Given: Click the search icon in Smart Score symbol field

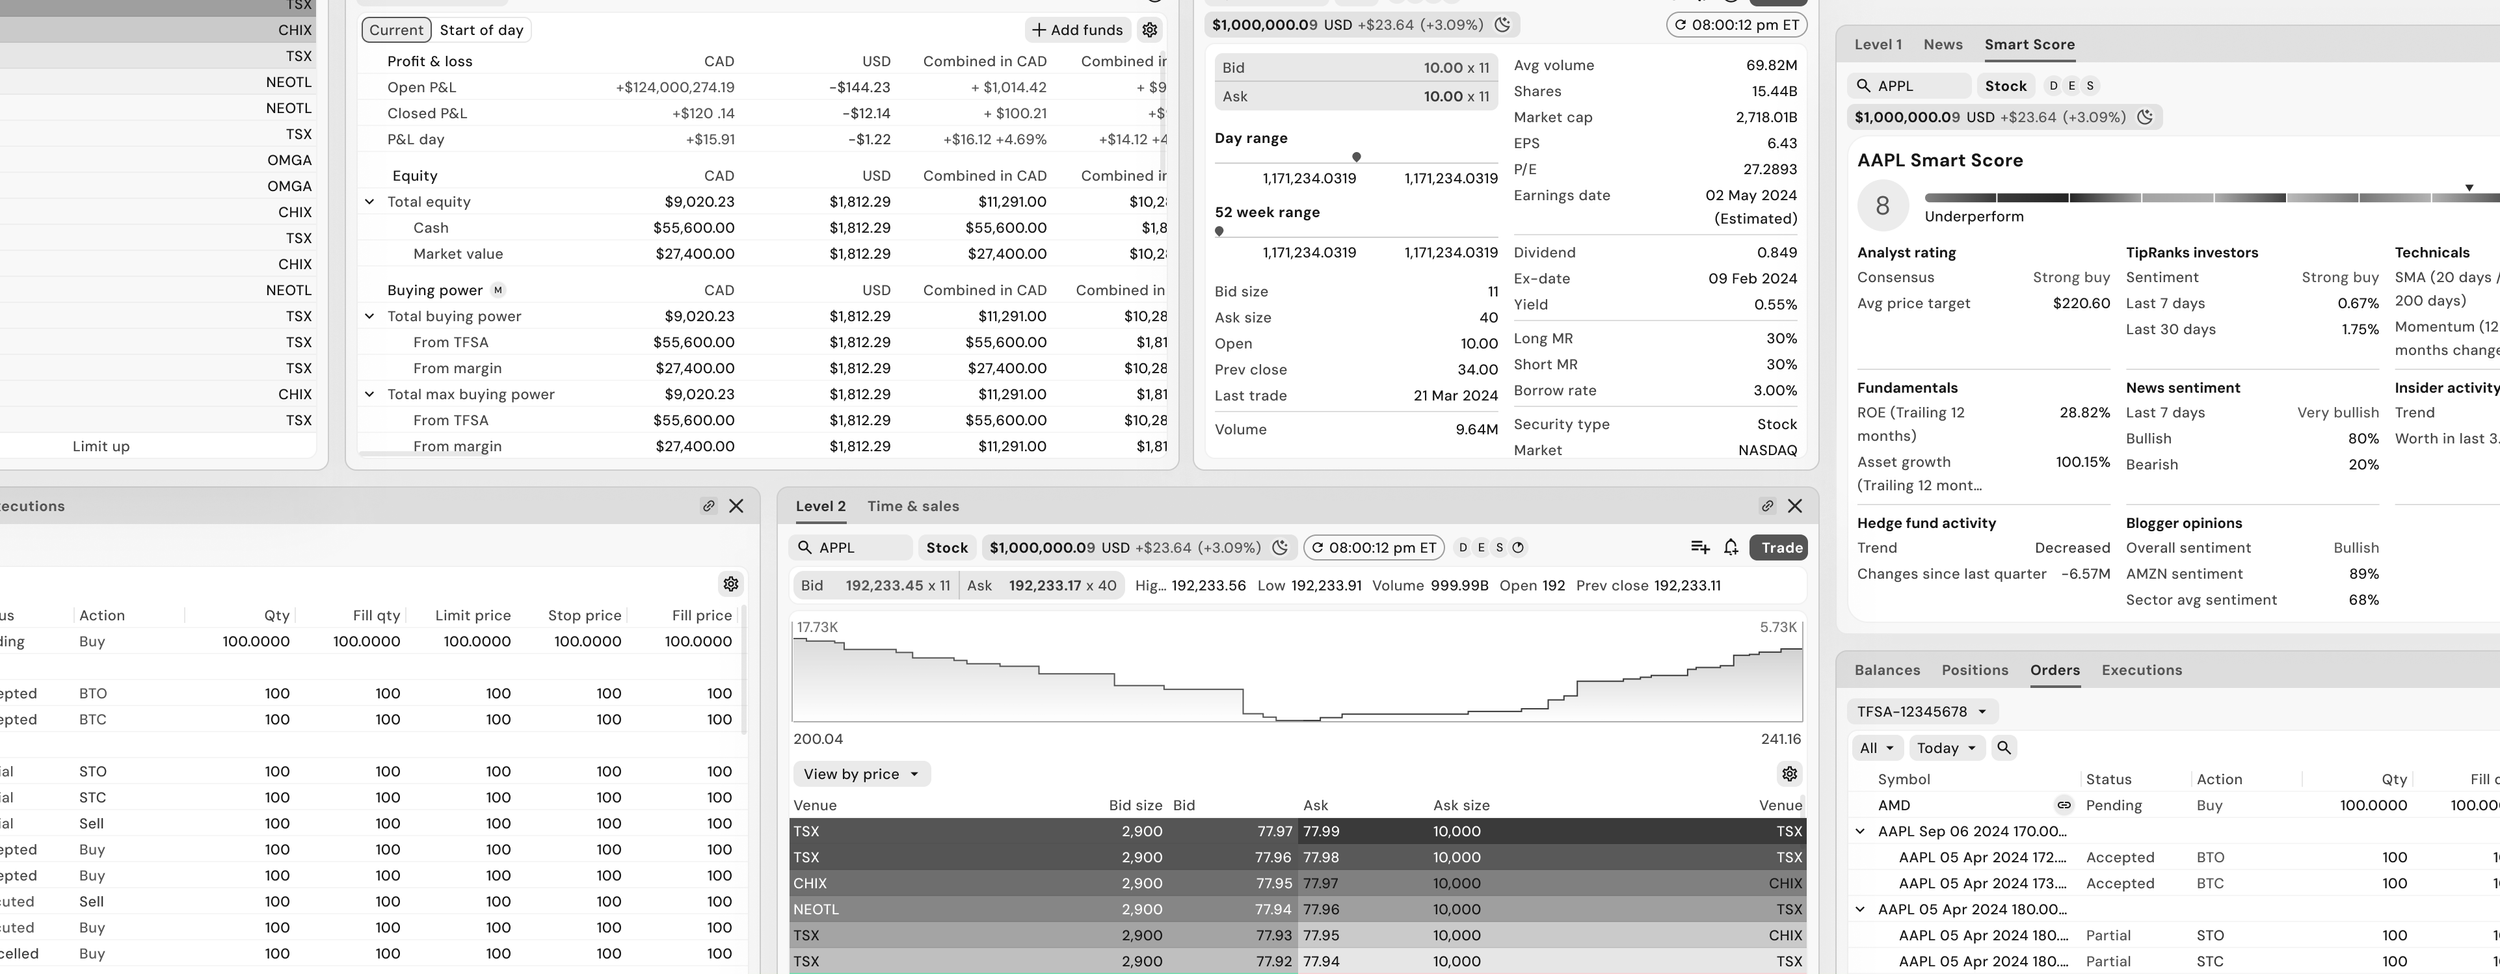Looking at the screenshot, I should [1863, 86].
